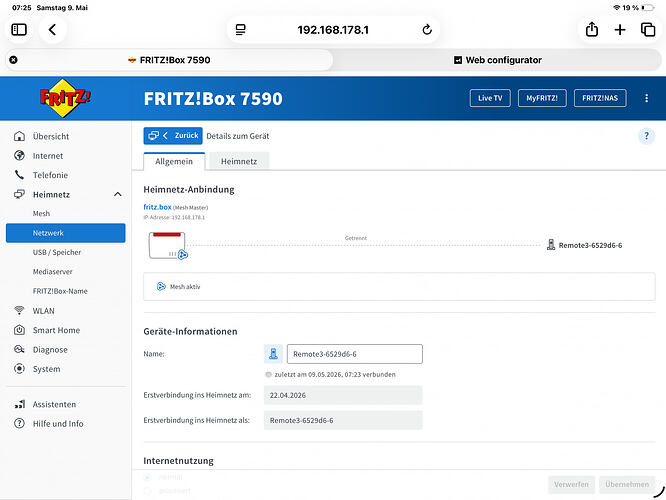Click the Zurück button
The width and height of the screenshot is (666, 500).
[173, 136]
